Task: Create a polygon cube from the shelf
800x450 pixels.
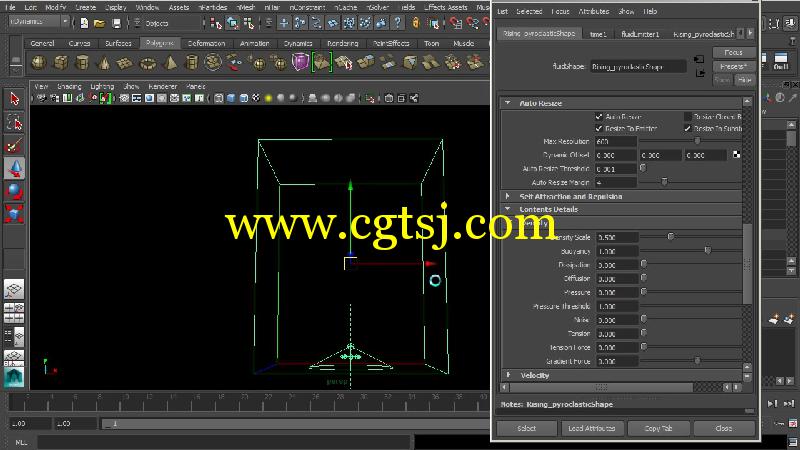Action: [61, 62]
